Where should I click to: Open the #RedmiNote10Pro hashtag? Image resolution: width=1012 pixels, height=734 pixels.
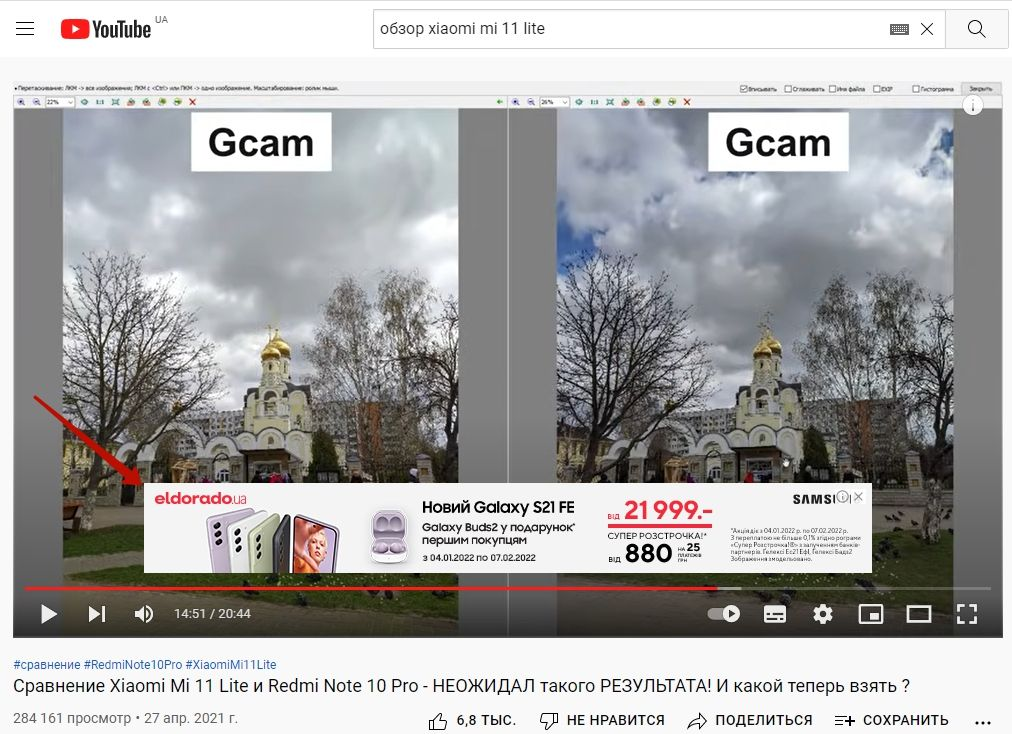[x=133, y=664]
